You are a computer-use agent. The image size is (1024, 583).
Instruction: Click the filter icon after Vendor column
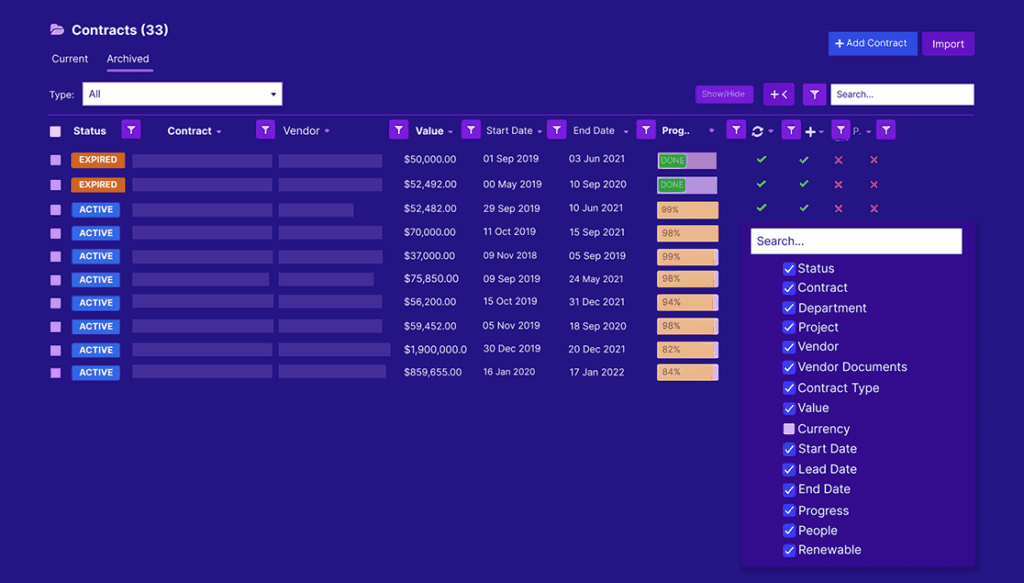[x=398, y=130]
